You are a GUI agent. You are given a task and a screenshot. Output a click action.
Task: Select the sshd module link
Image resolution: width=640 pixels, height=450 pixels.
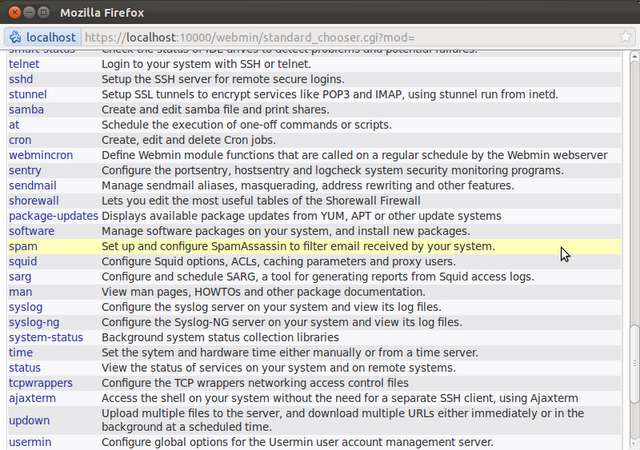[21, 79]
